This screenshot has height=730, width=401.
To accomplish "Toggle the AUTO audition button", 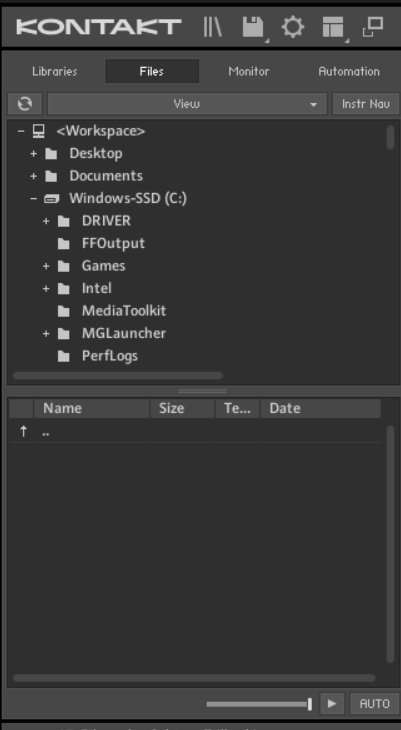I will coord(375,703).
